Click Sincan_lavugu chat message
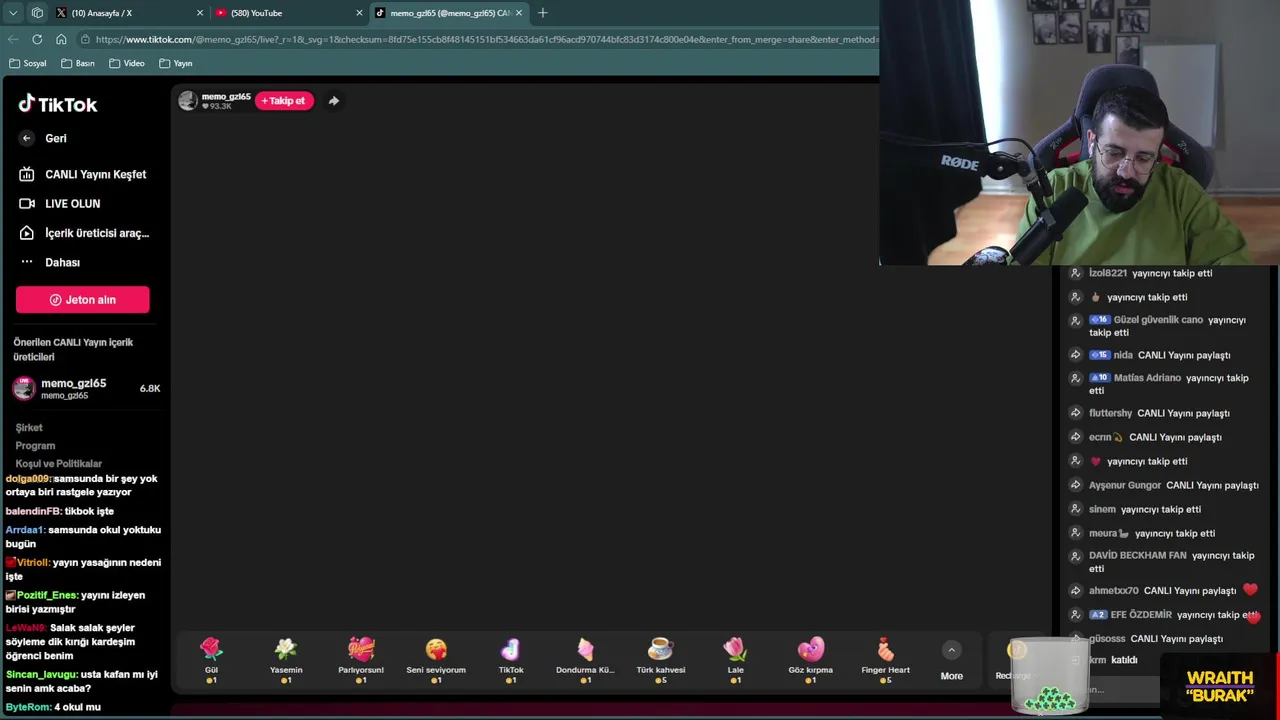The image size is (1280, 720). pyautogui.click(x=84, y=681)
